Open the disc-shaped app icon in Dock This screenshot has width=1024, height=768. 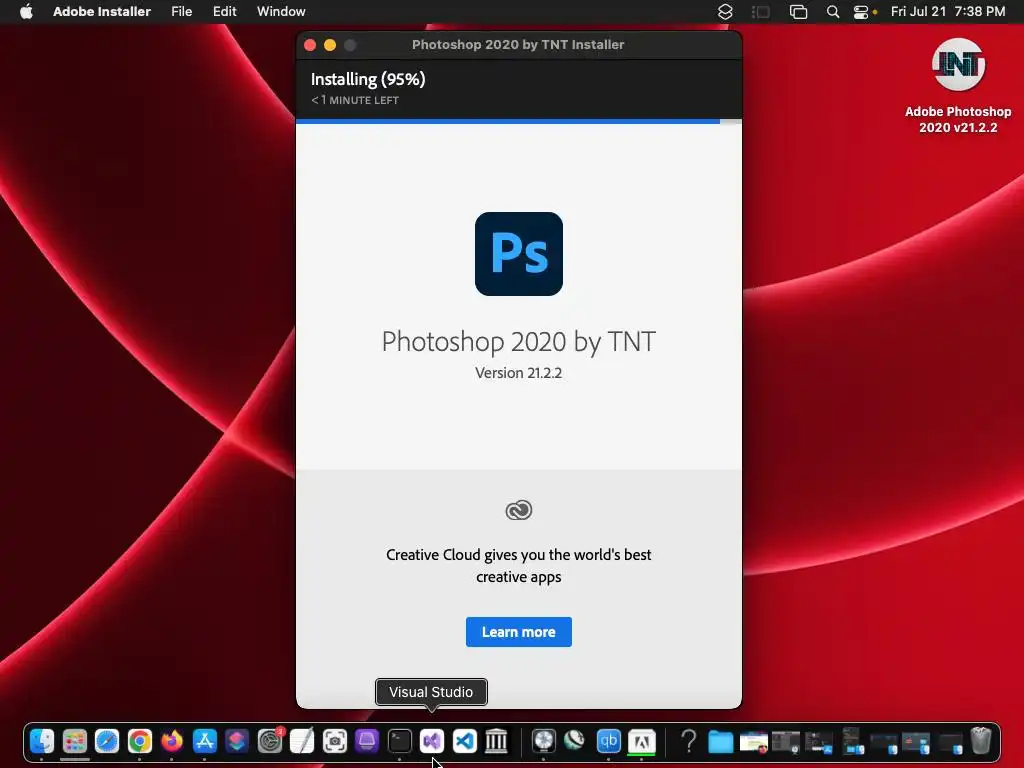coord(543,741)
